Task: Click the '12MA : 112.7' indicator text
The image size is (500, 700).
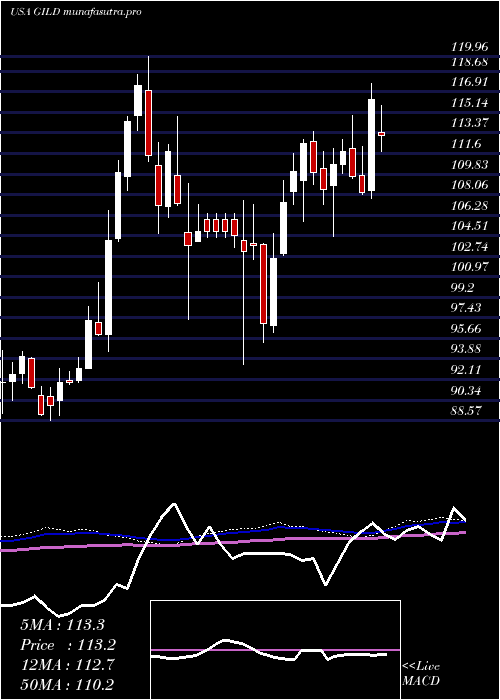Action: 67,666
